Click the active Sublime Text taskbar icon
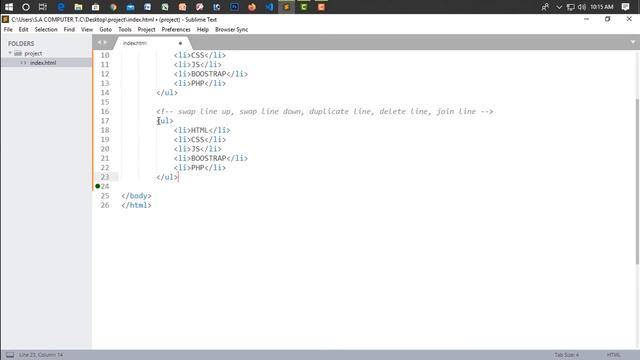The height and width of the screenshot is (360, 640). point(287,7)
